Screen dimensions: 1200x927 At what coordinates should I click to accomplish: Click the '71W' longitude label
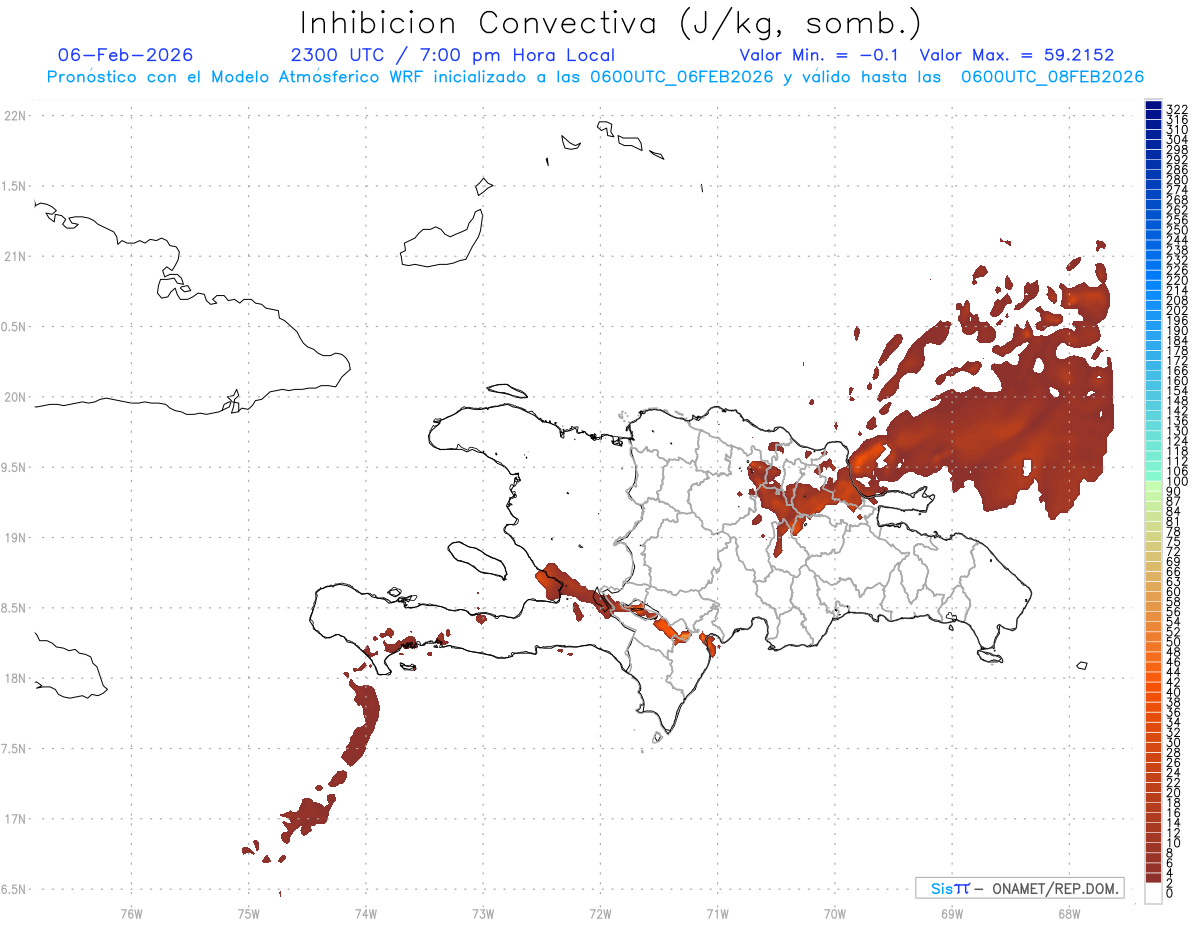pos(717,913)
